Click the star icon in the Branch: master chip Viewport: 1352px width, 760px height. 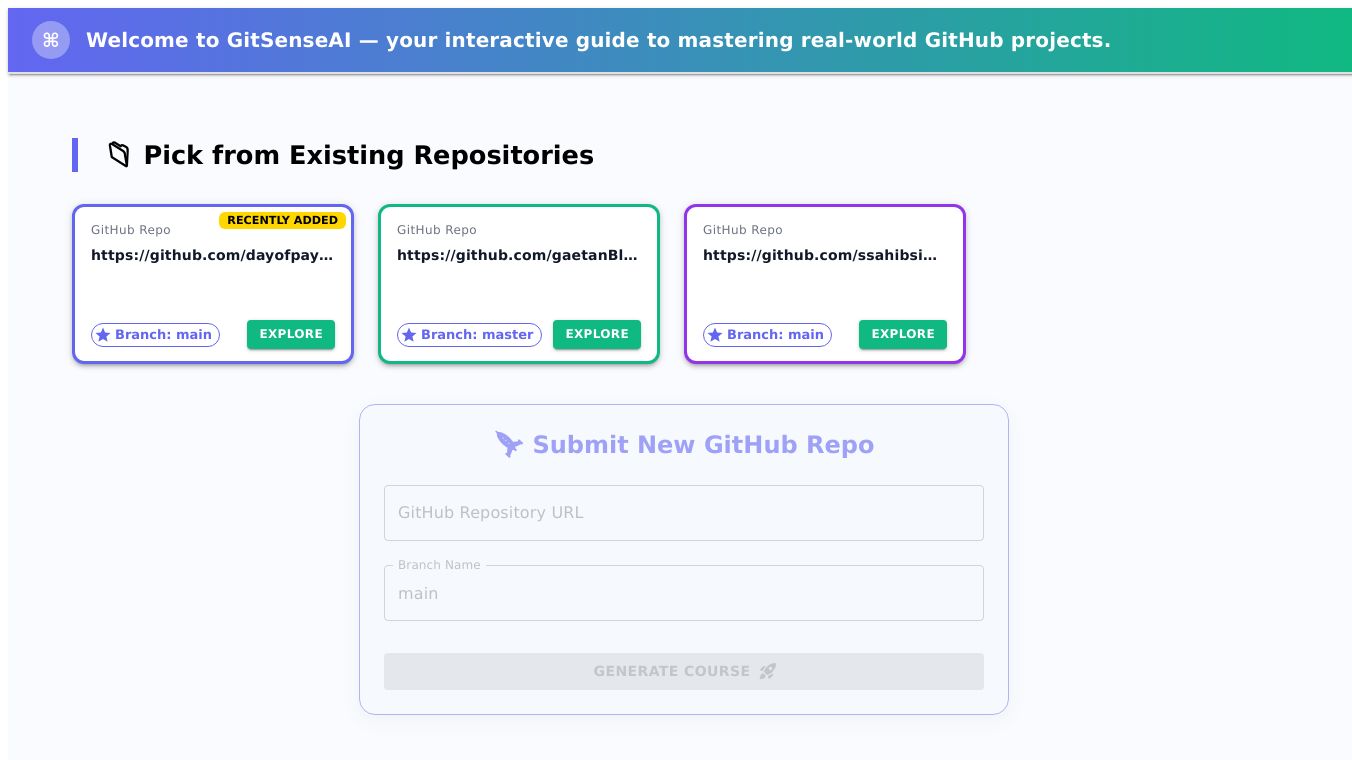(409, 335)
